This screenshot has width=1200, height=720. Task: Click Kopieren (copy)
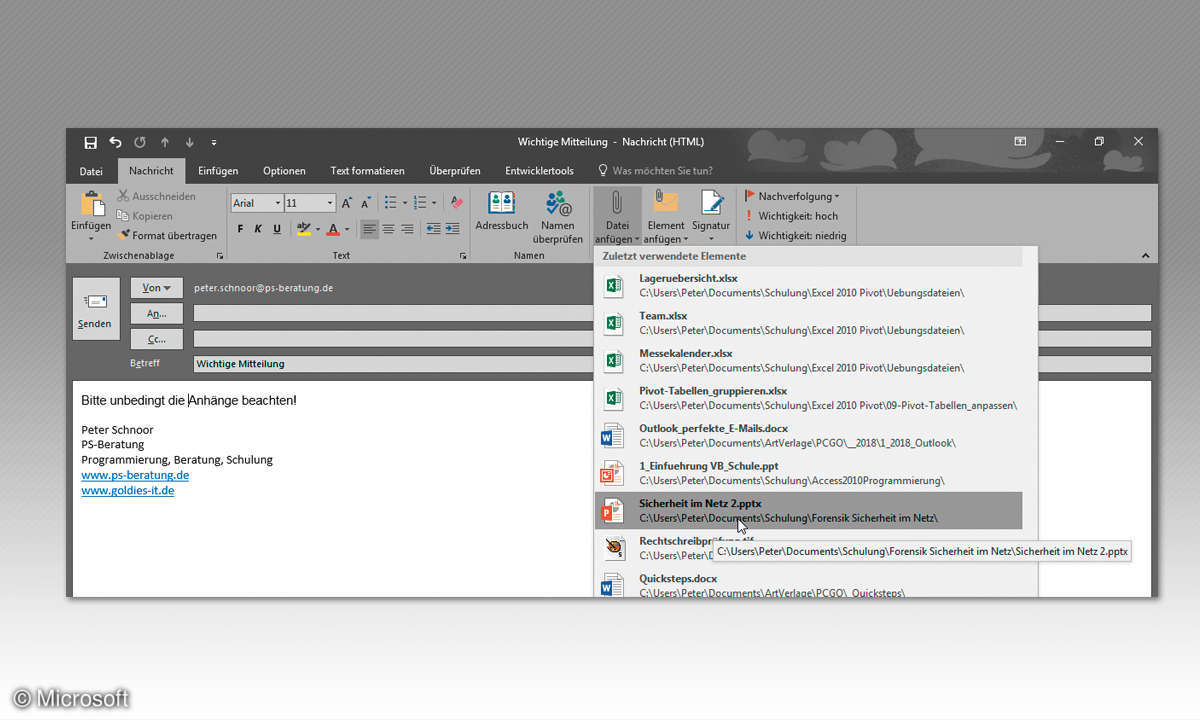pos(145,216)
